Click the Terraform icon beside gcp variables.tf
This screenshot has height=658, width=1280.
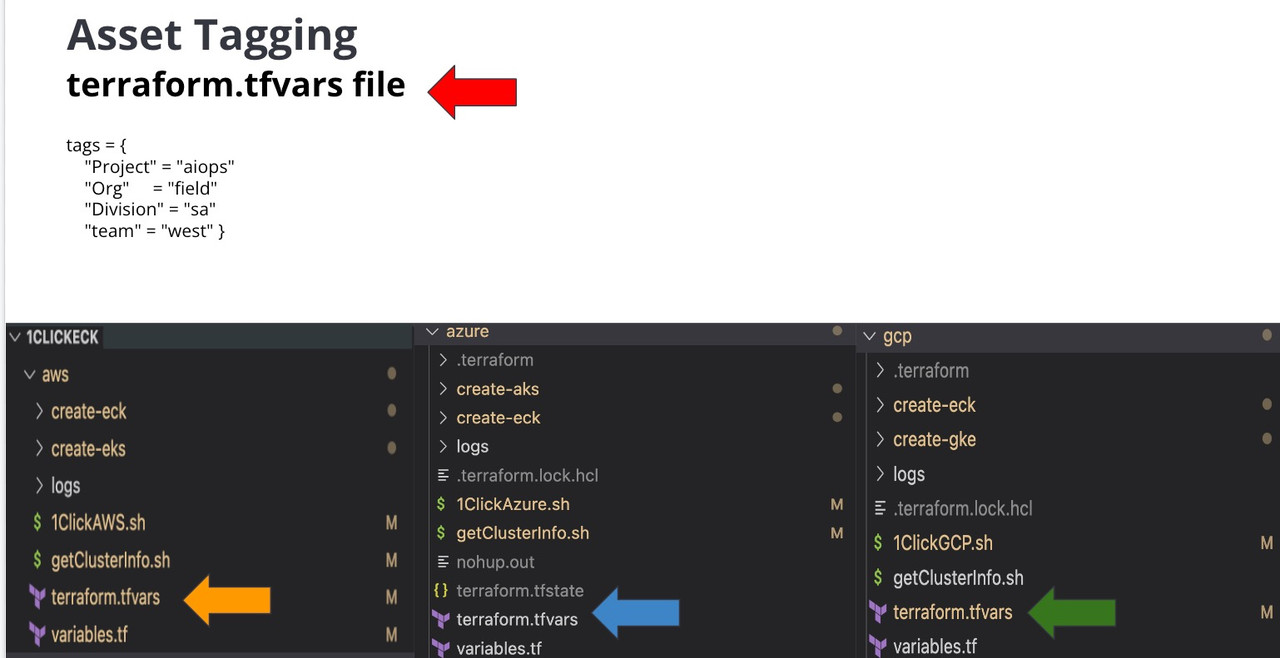pos(878,646)
